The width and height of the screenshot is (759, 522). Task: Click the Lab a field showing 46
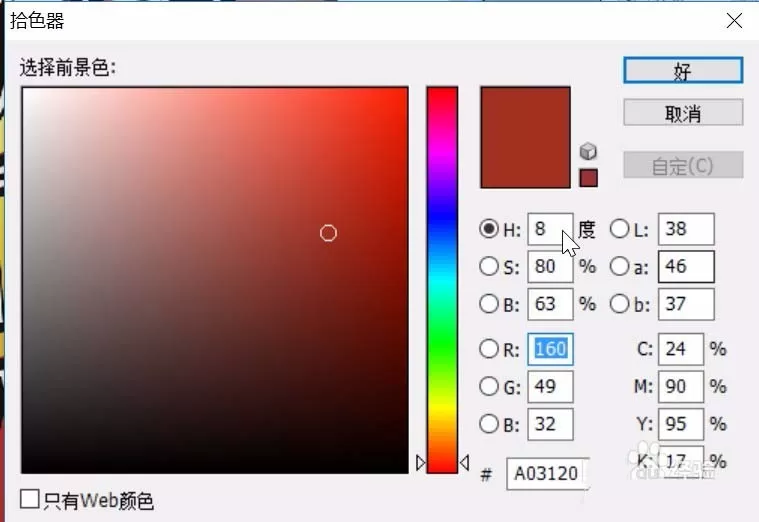[x=686, y=266]
